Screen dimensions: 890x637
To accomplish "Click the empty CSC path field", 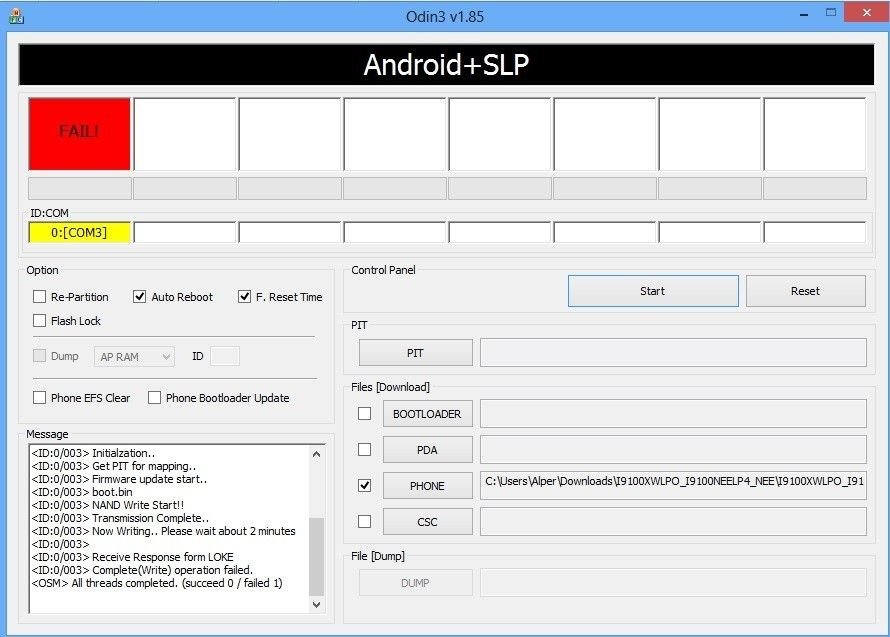I will (673, 521).
